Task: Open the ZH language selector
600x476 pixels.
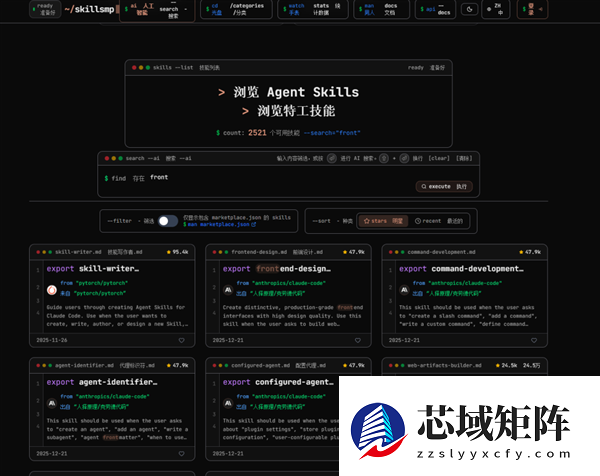Action: click(x=496, y=9)
